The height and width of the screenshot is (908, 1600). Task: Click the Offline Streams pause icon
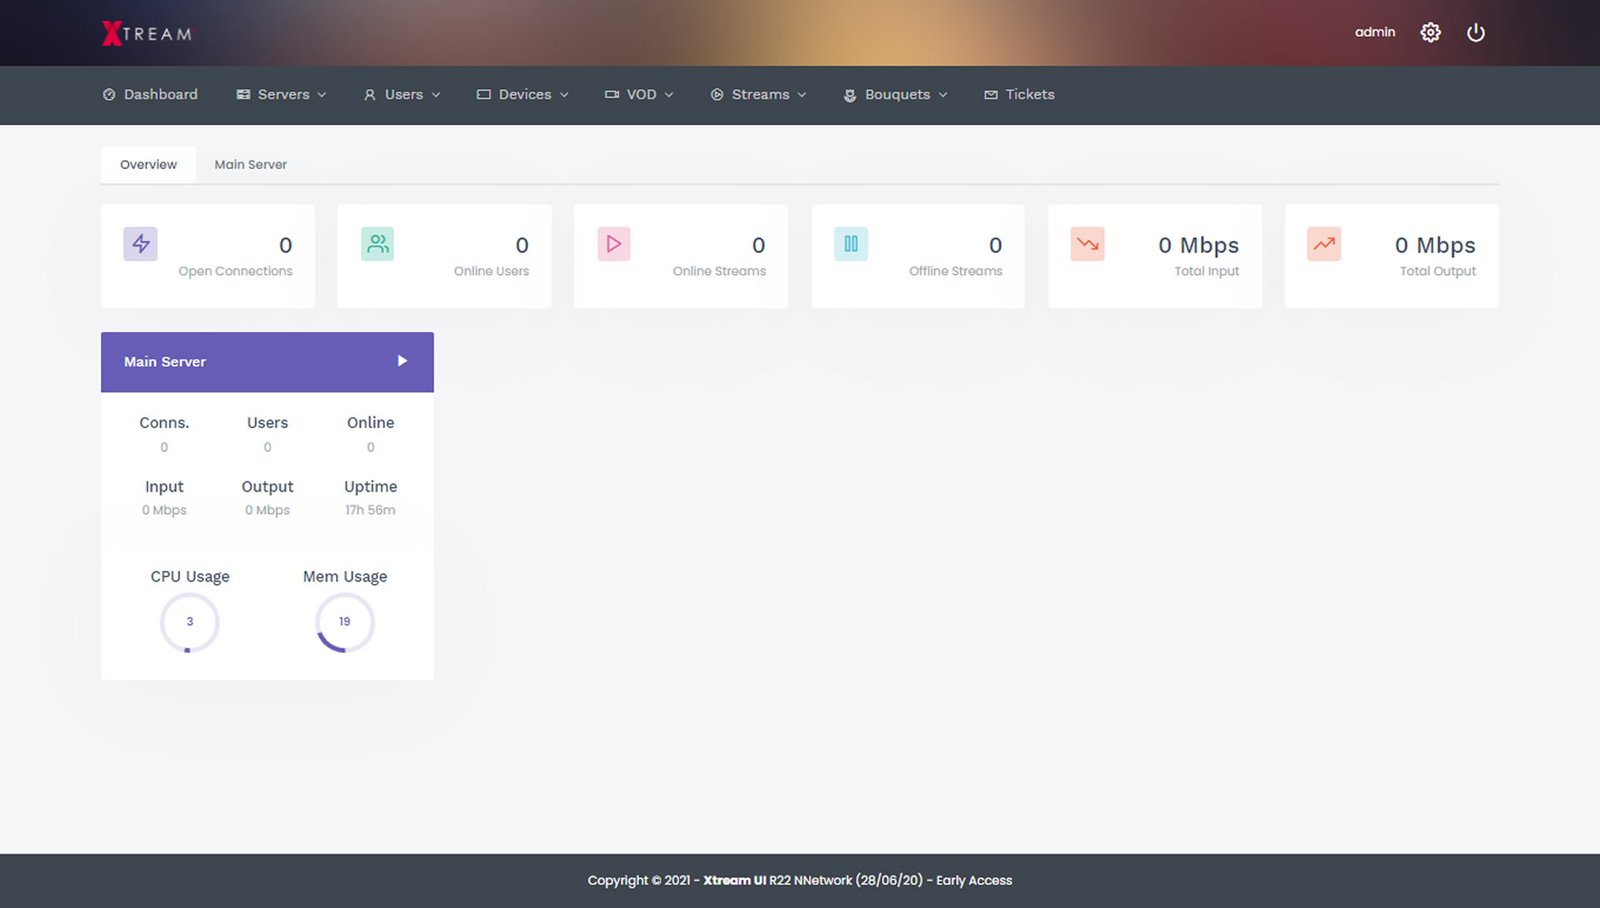[851, 244]
